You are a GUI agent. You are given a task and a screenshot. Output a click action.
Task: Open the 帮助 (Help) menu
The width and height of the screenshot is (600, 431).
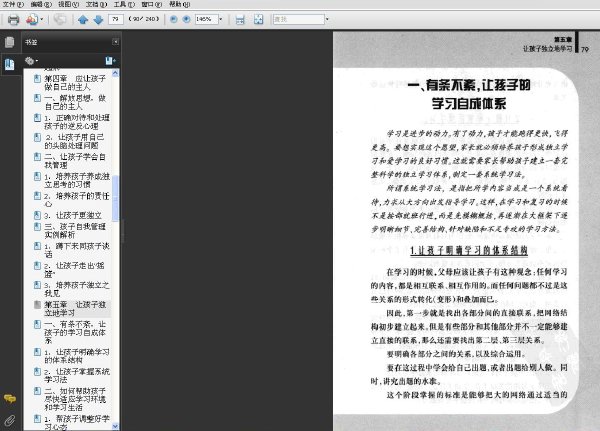(179, 4)
